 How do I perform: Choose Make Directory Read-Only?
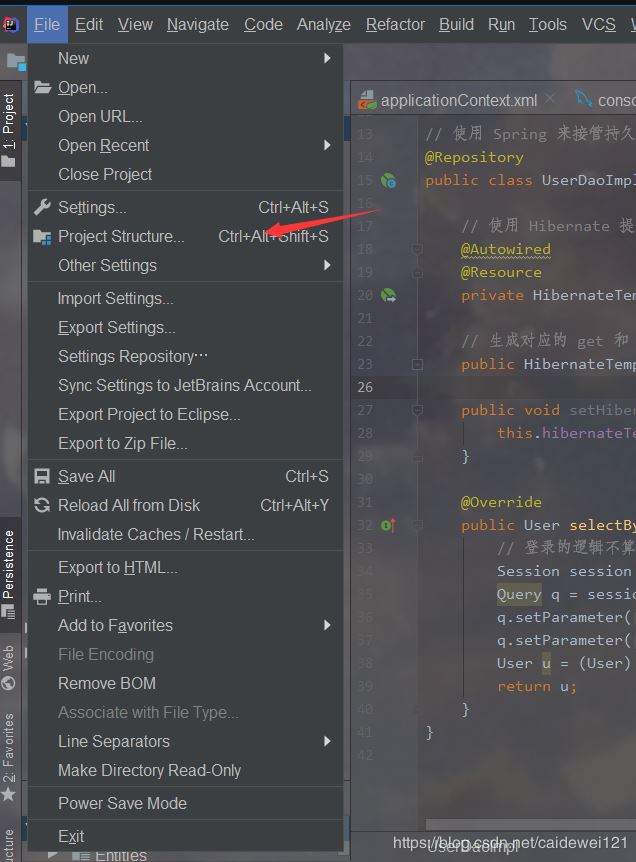[186, 770]
